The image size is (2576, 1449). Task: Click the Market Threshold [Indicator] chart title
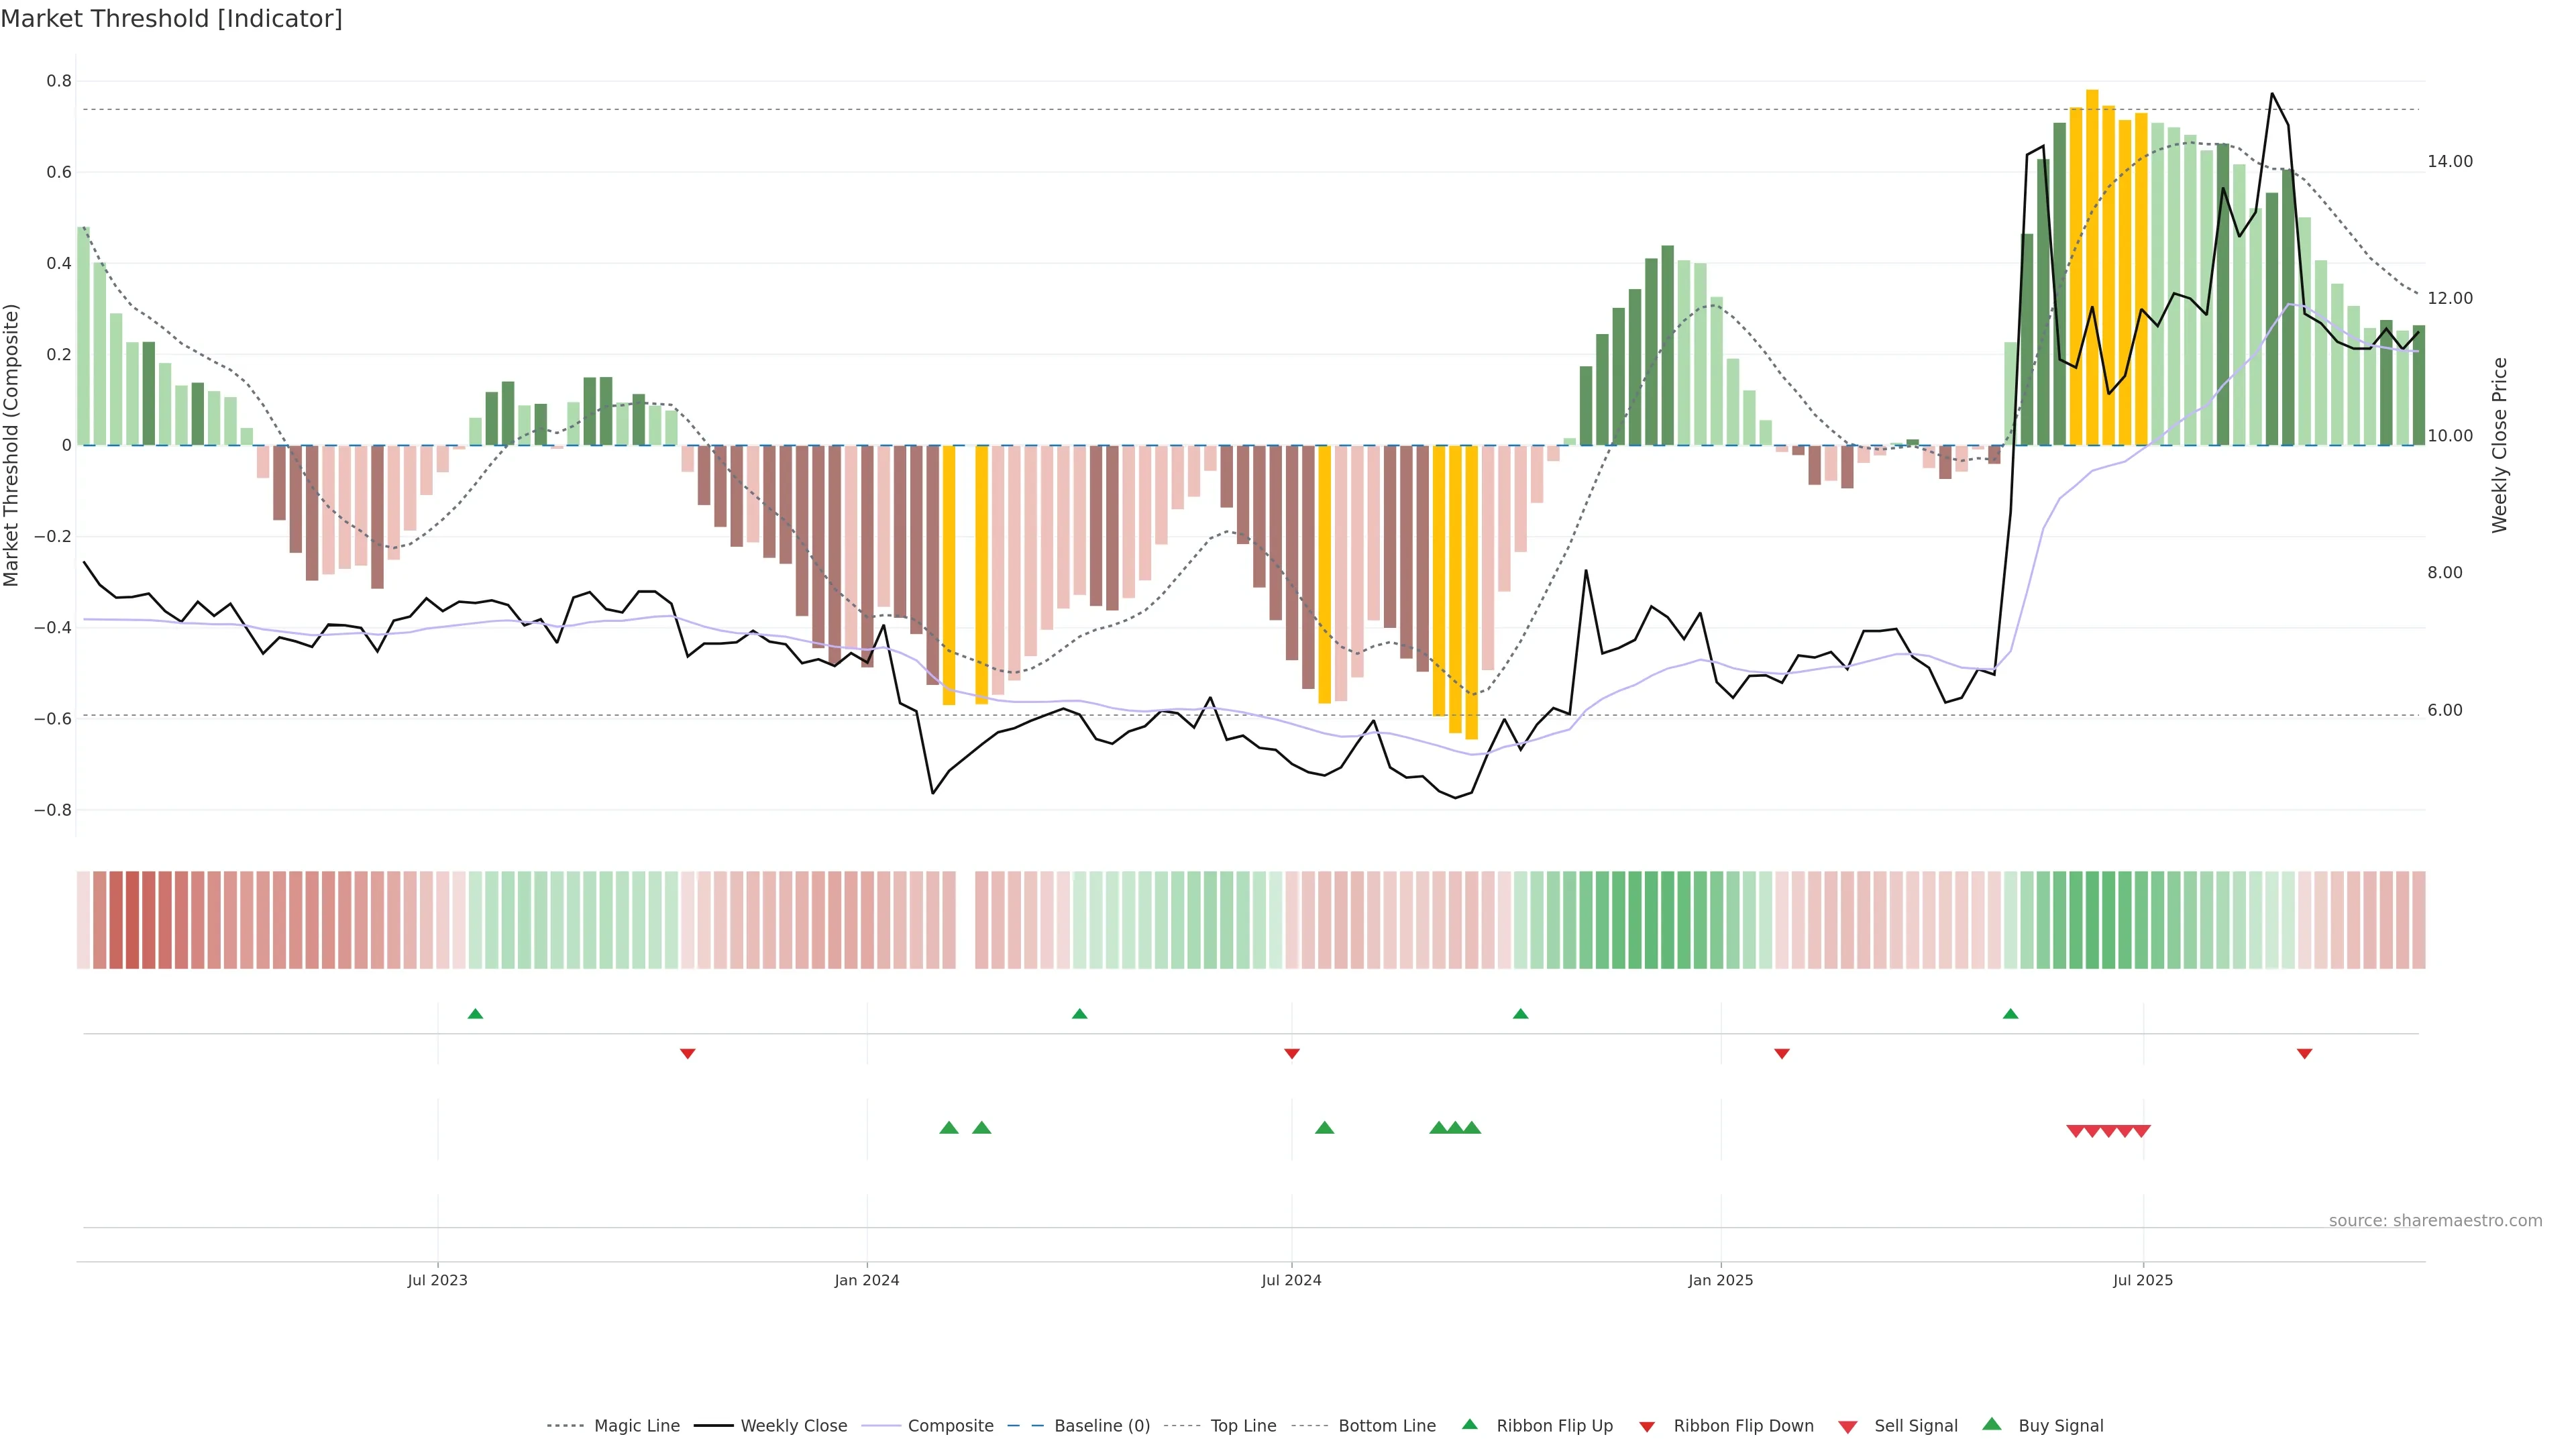(x=171, y=19)
